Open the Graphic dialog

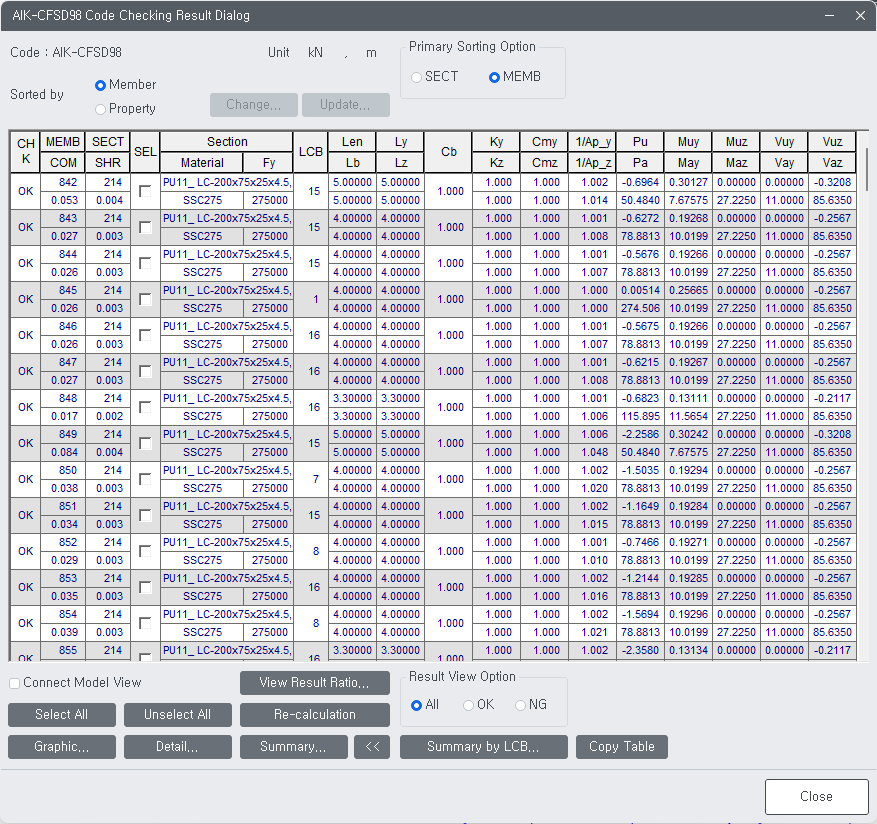(x=61, y=746)
